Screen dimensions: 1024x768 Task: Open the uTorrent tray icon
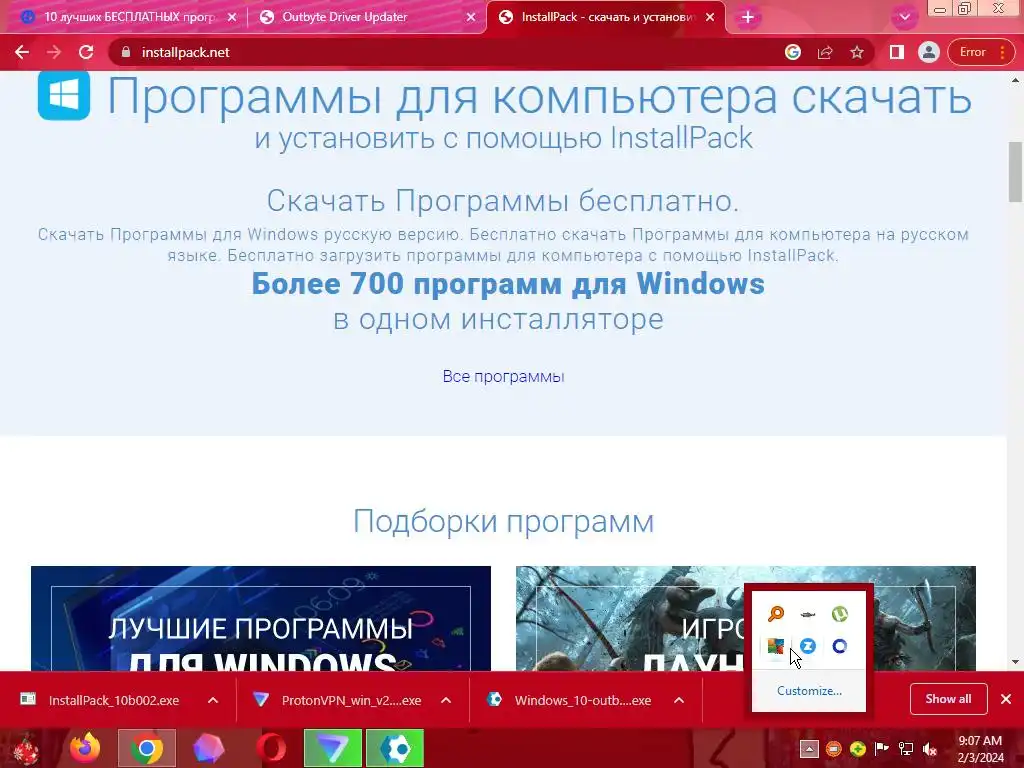(840, 614)
